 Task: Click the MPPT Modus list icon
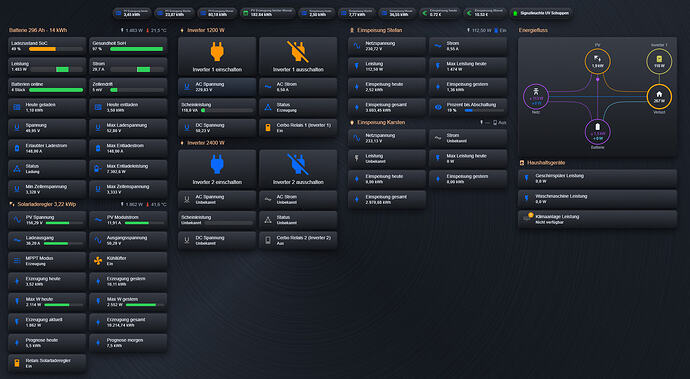17,261
